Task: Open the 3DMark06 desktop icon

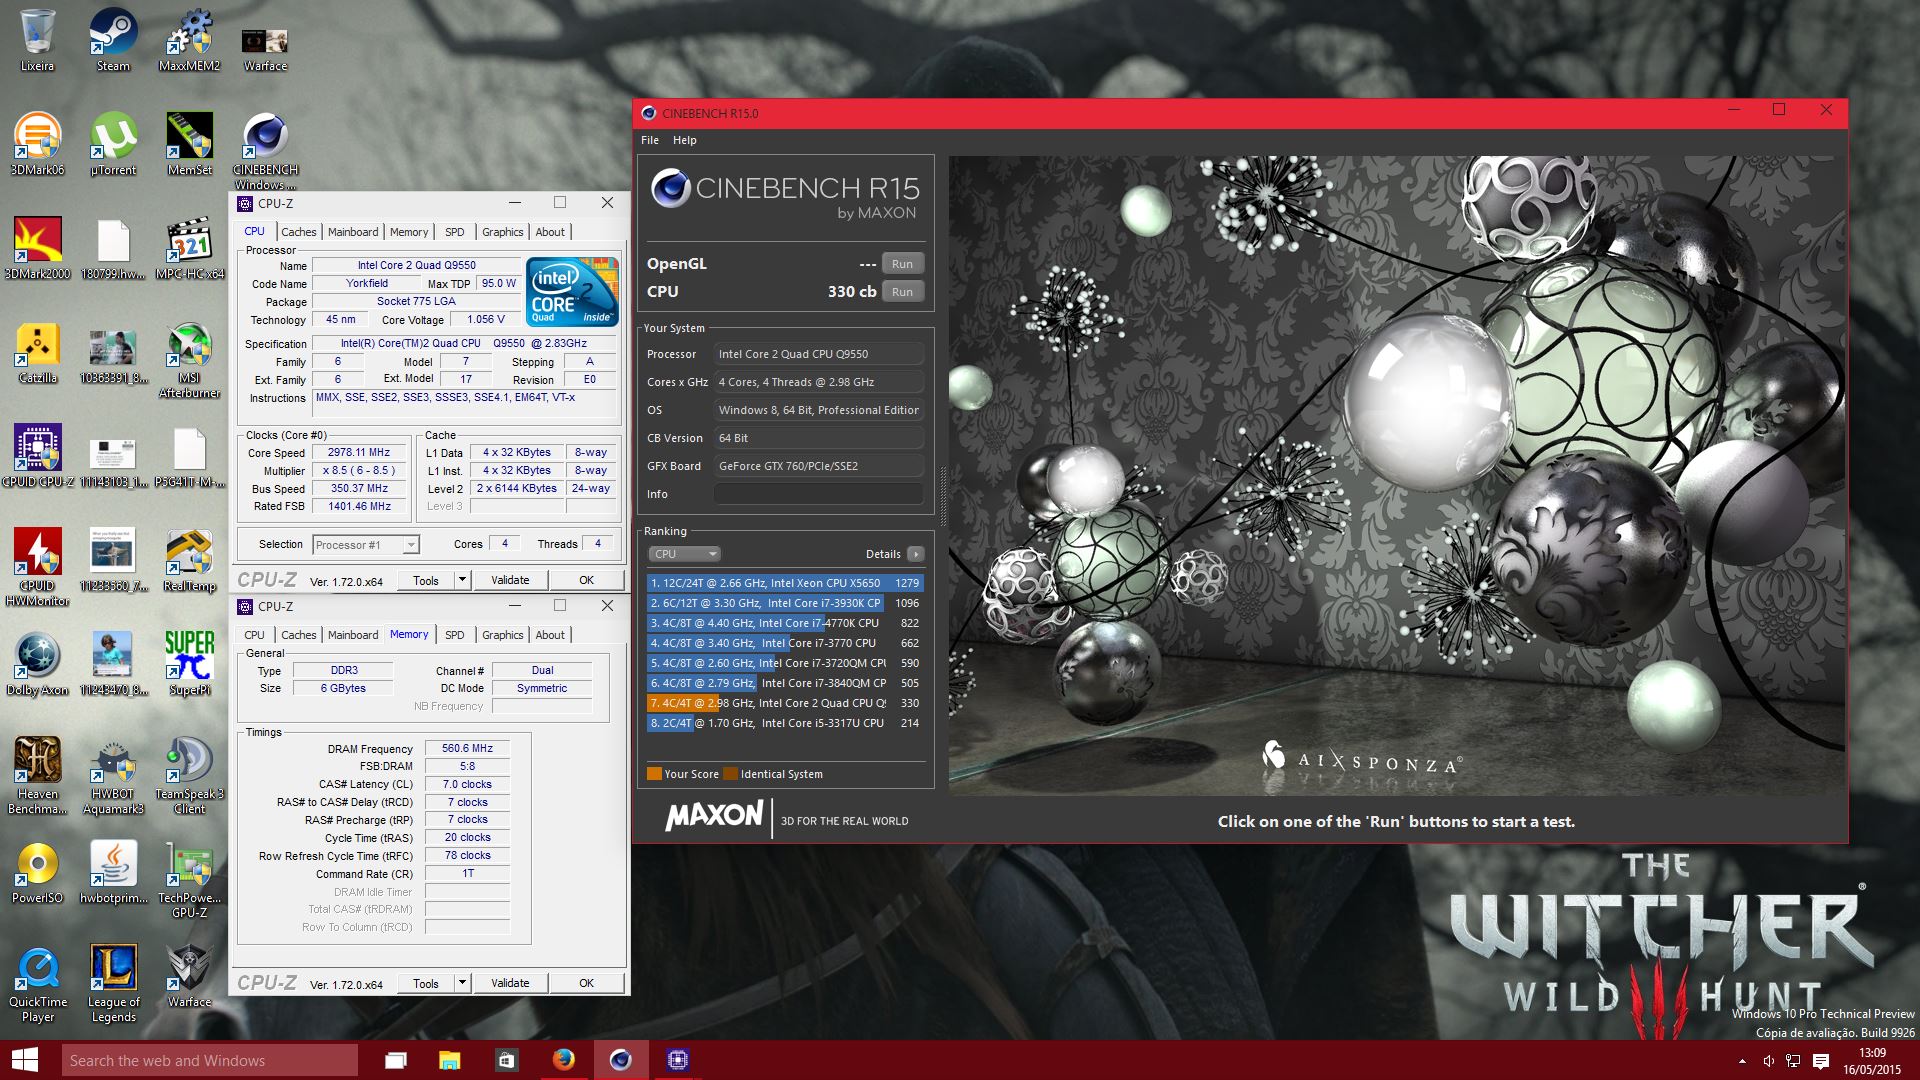Action: [37, 144]
